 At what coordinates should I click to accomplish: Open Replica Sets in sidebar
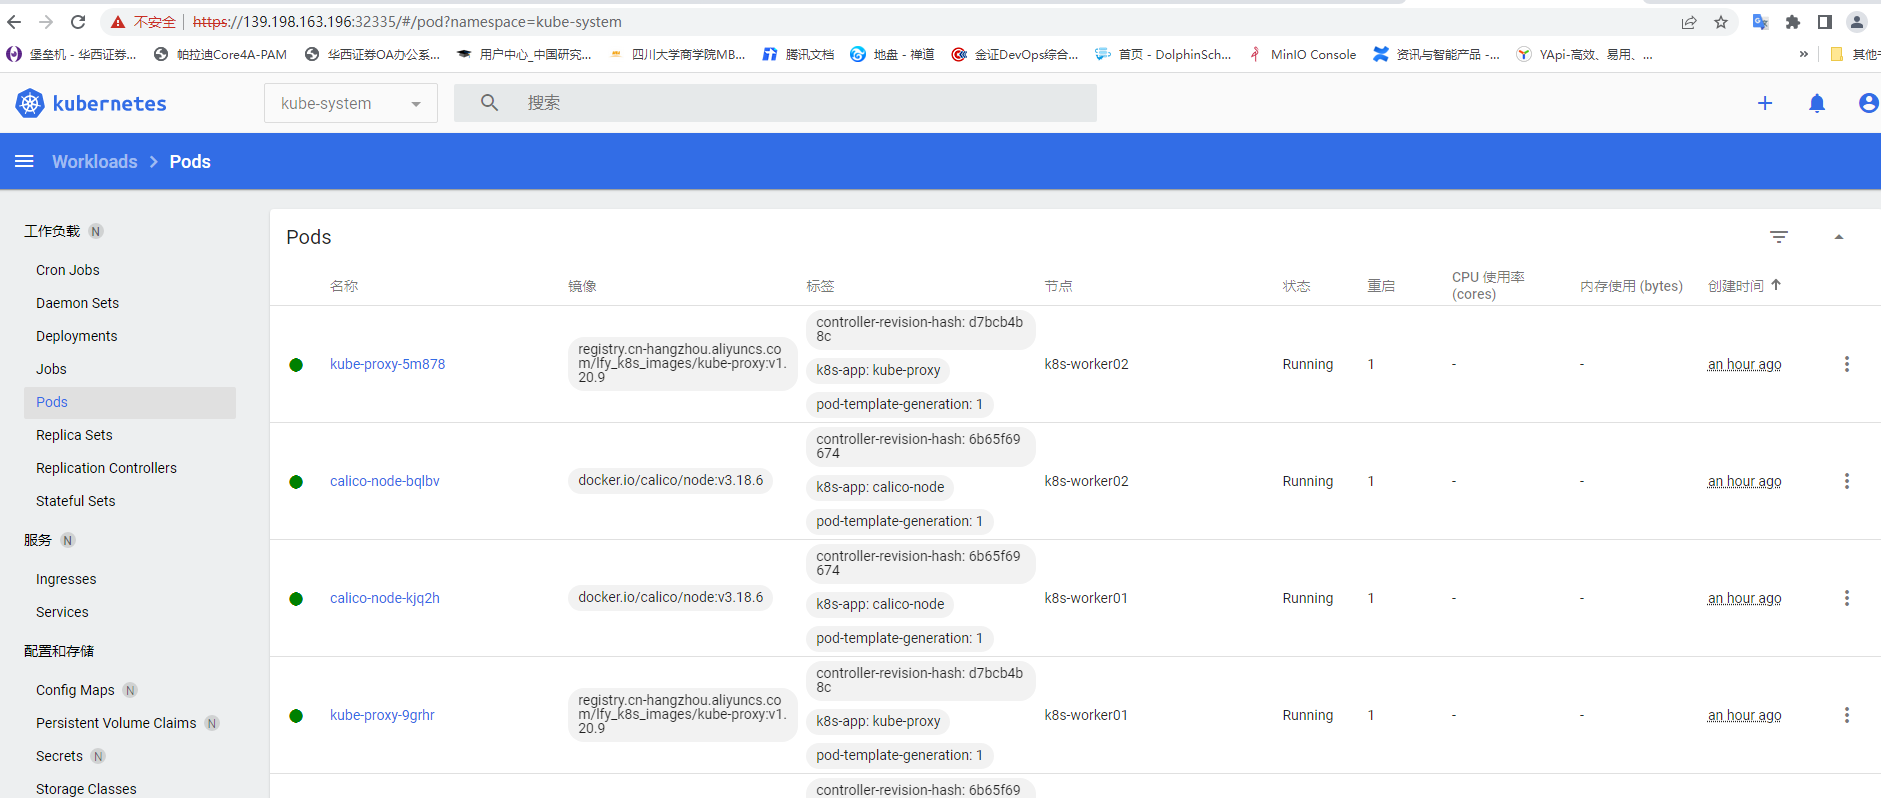(74, 435)
